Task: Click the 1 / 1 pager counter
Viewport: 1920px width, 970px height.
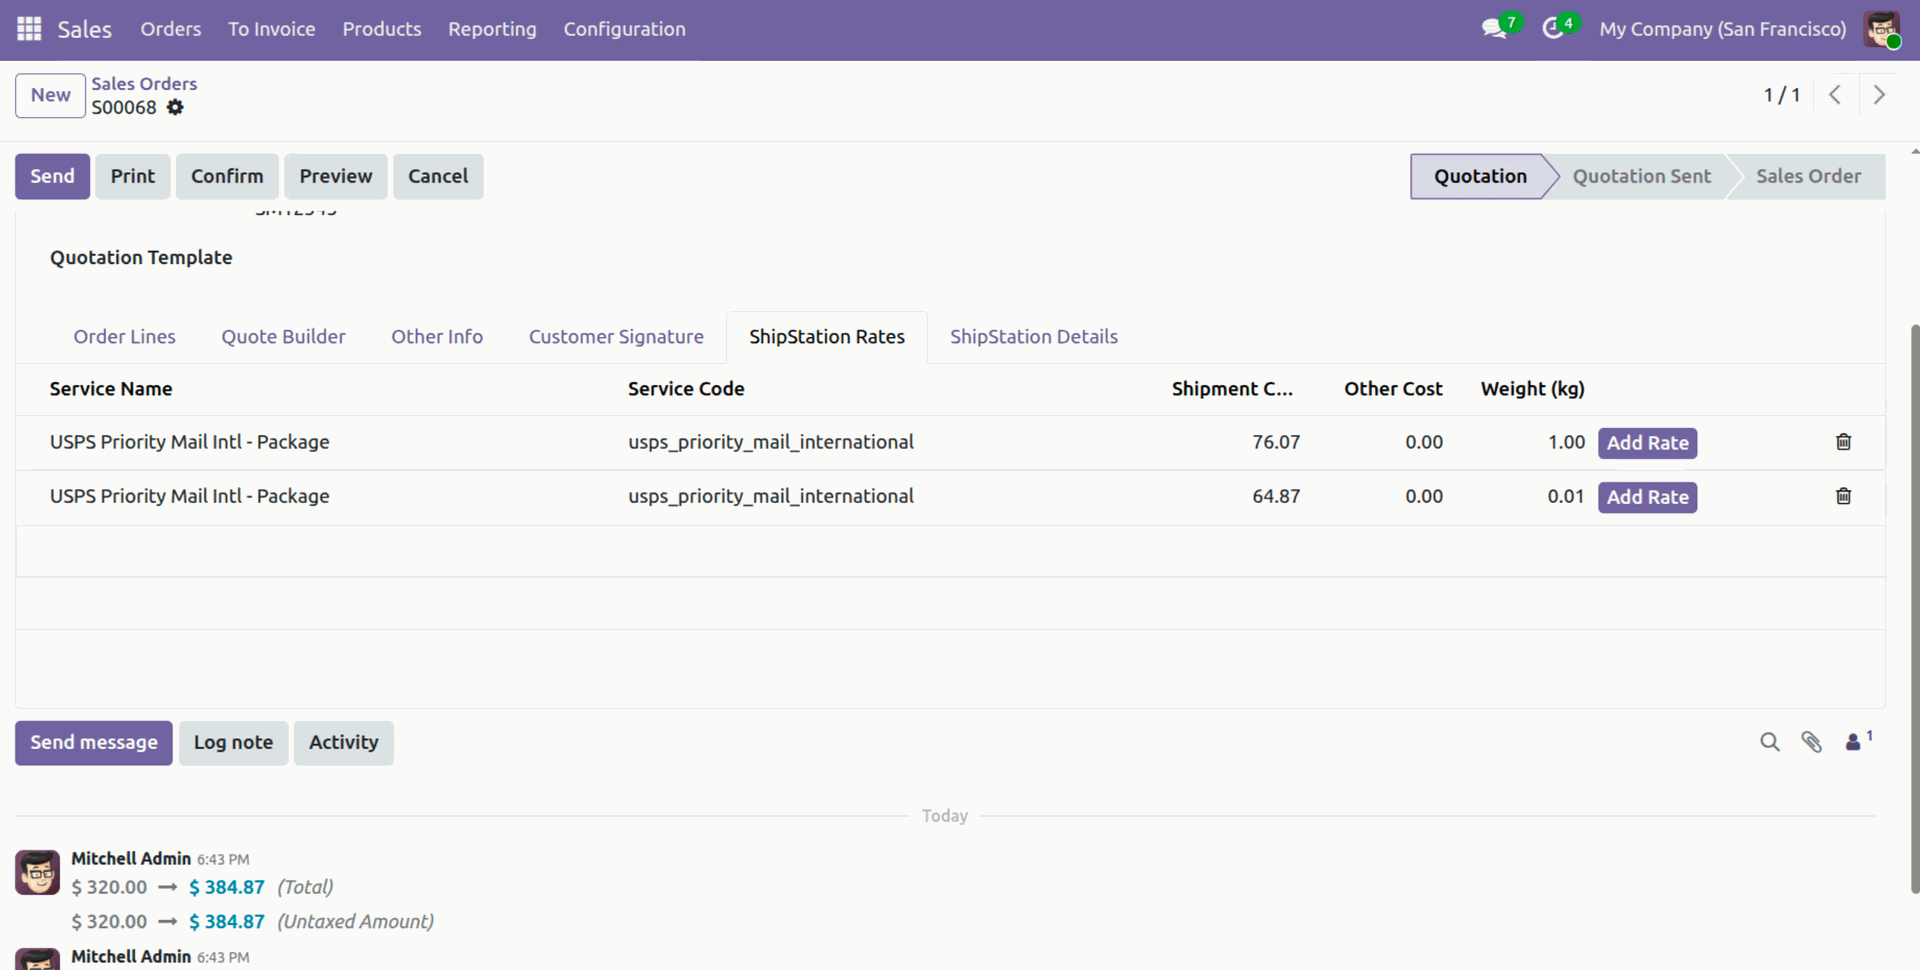Action: pos(1781,95)
